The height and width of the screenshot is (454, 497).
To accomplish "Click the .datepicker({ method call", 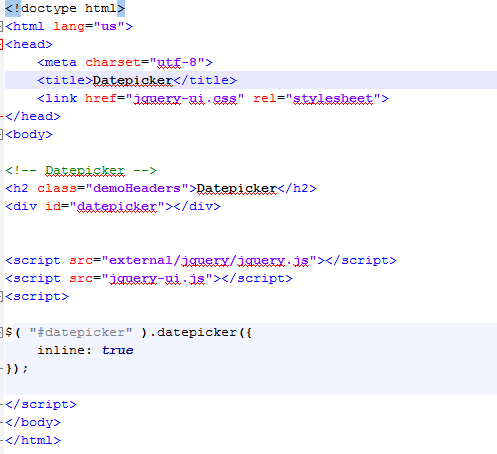I will click(x=201, y=332).
